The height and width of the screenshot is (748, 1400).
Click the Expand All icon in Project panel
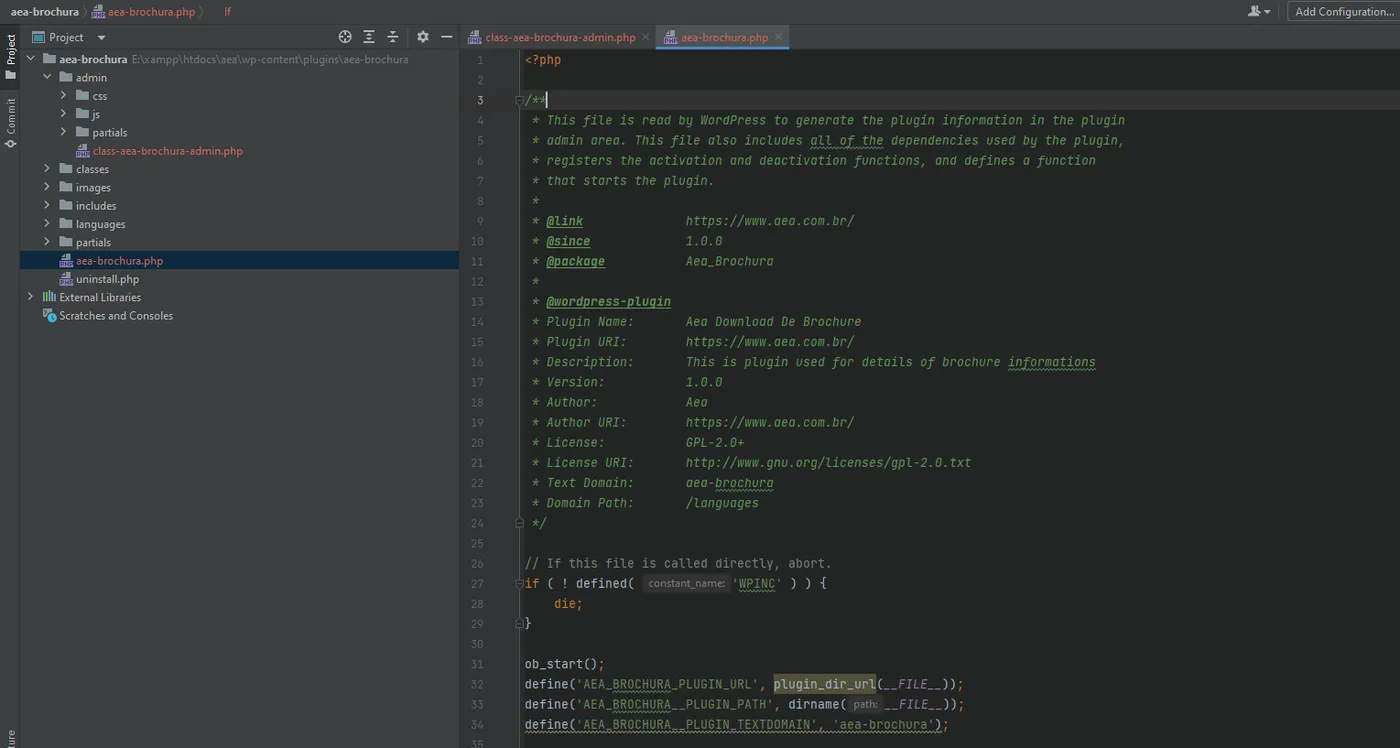click(369, 37)
